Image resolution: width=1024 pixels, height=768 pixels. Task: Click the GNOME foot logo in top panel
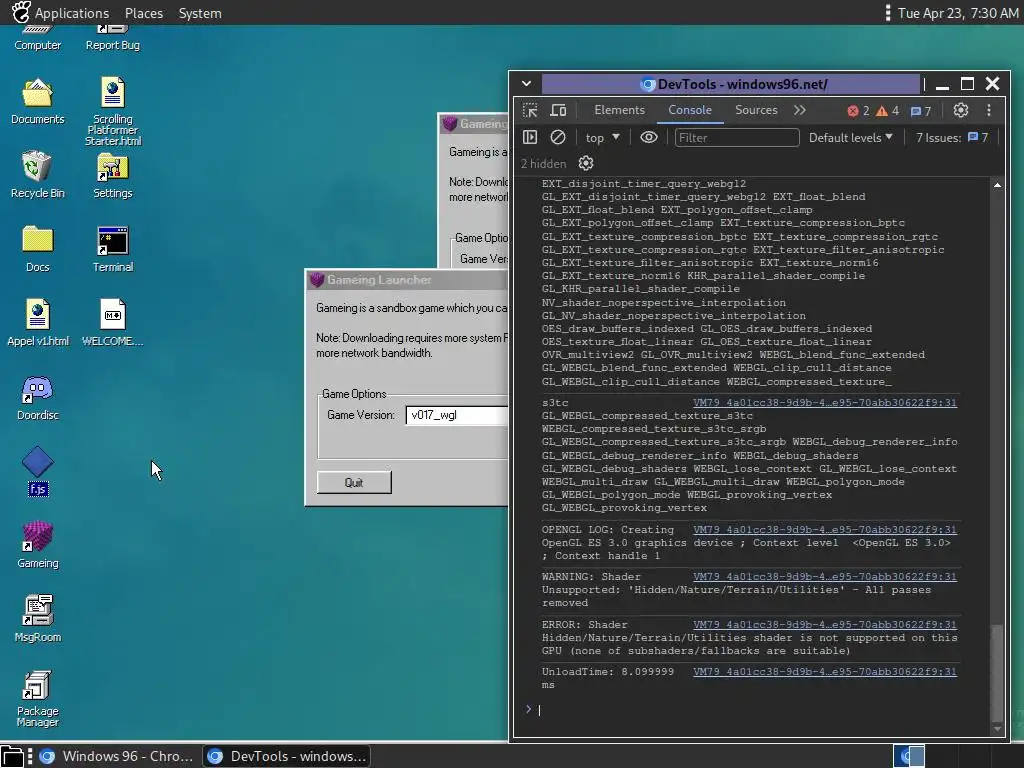point(20,12)
